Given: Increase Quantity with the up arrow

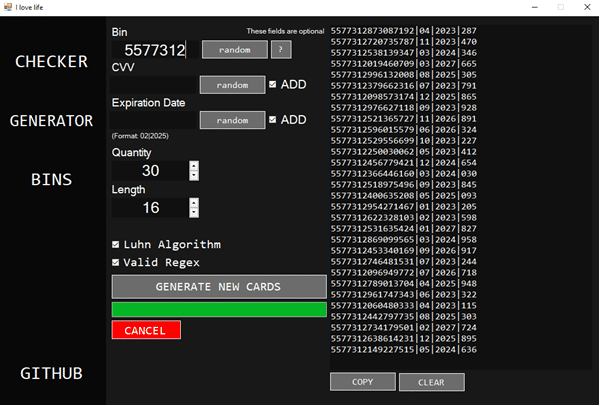Looking at the screenshot, I should click(x=194, y=166).
